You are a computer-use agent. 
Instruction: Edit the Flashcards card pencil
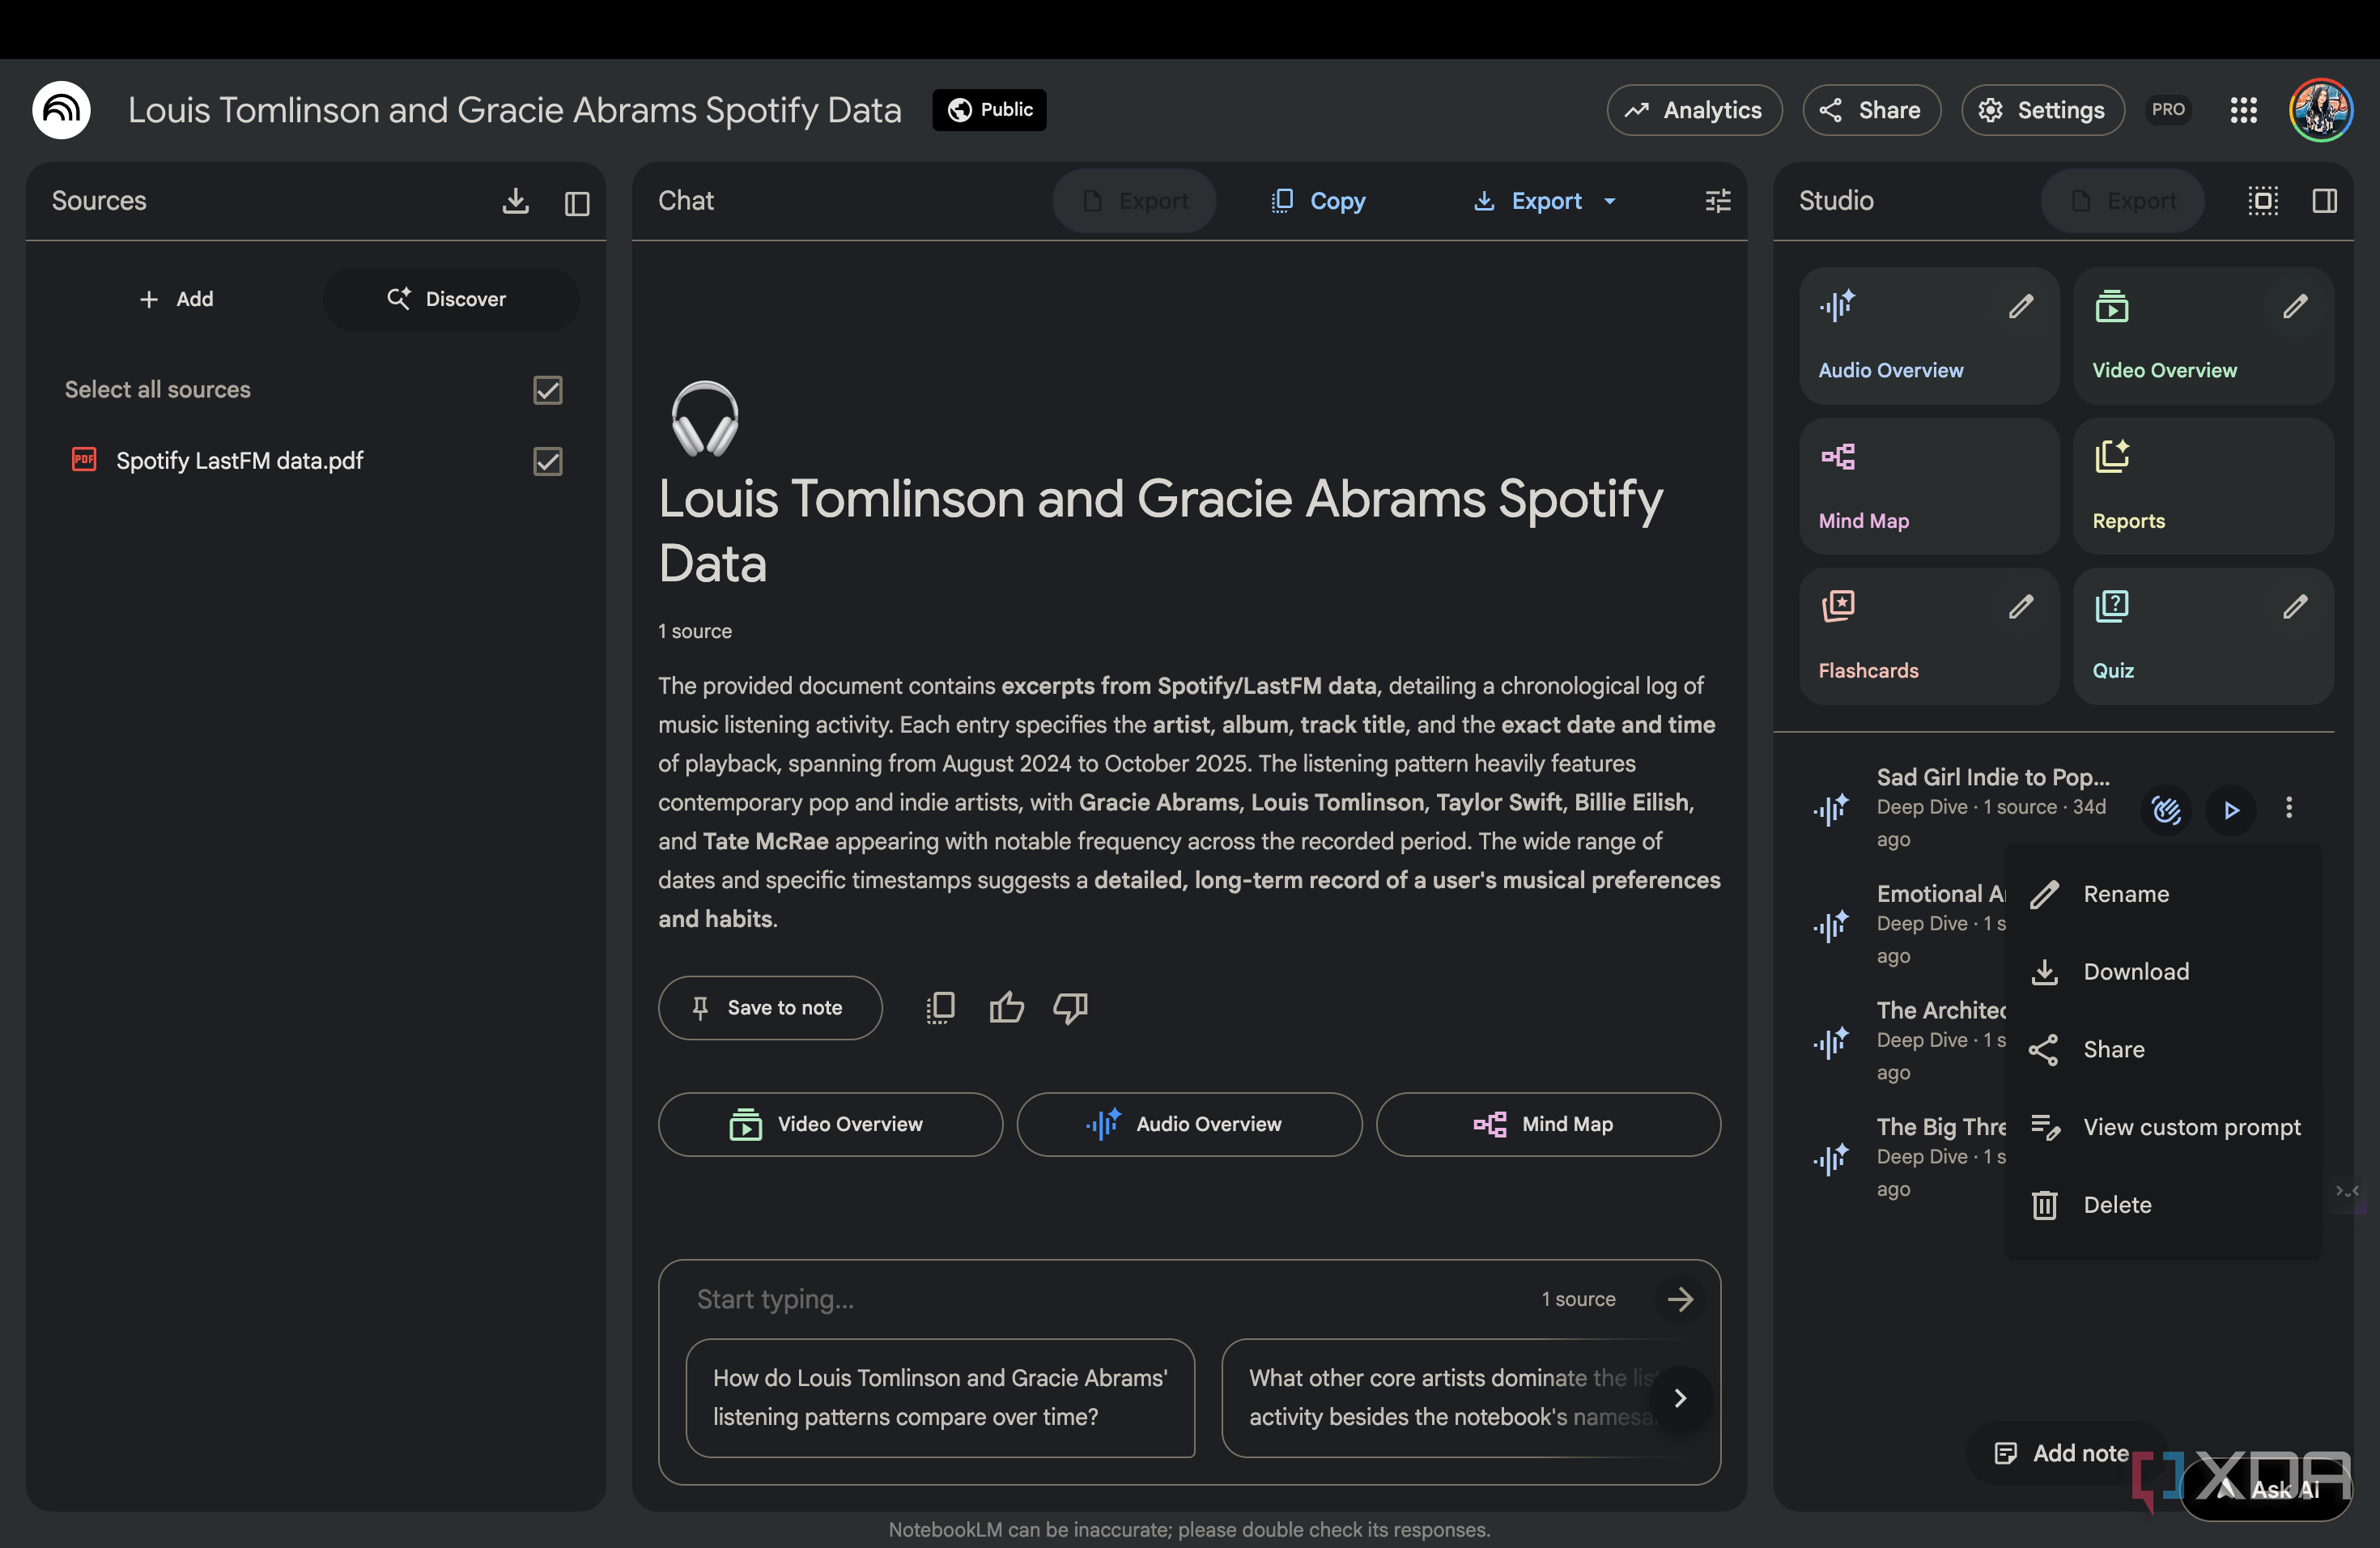coord(2021,606)
